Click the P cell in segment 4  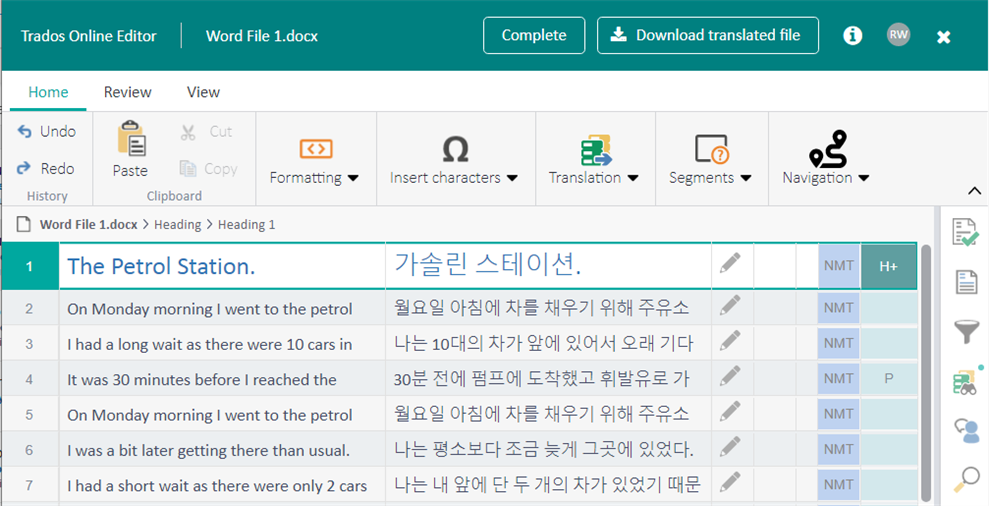tap(889, 379)
